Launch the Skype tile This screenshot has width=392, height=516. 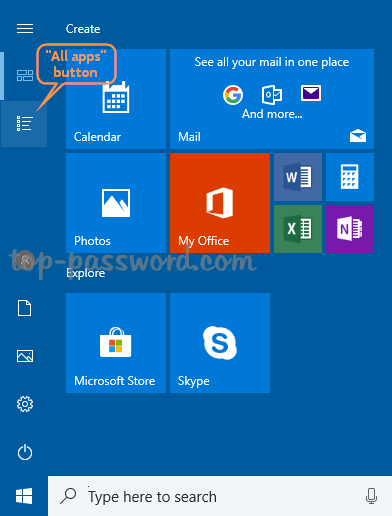(x=220, y=343)
